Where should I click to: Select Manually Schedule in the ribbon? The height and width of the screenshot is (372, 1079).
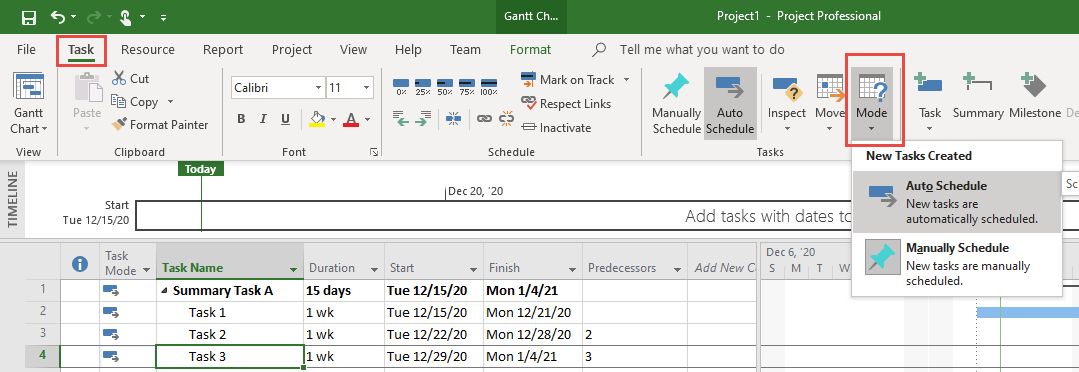coord(676,103)
